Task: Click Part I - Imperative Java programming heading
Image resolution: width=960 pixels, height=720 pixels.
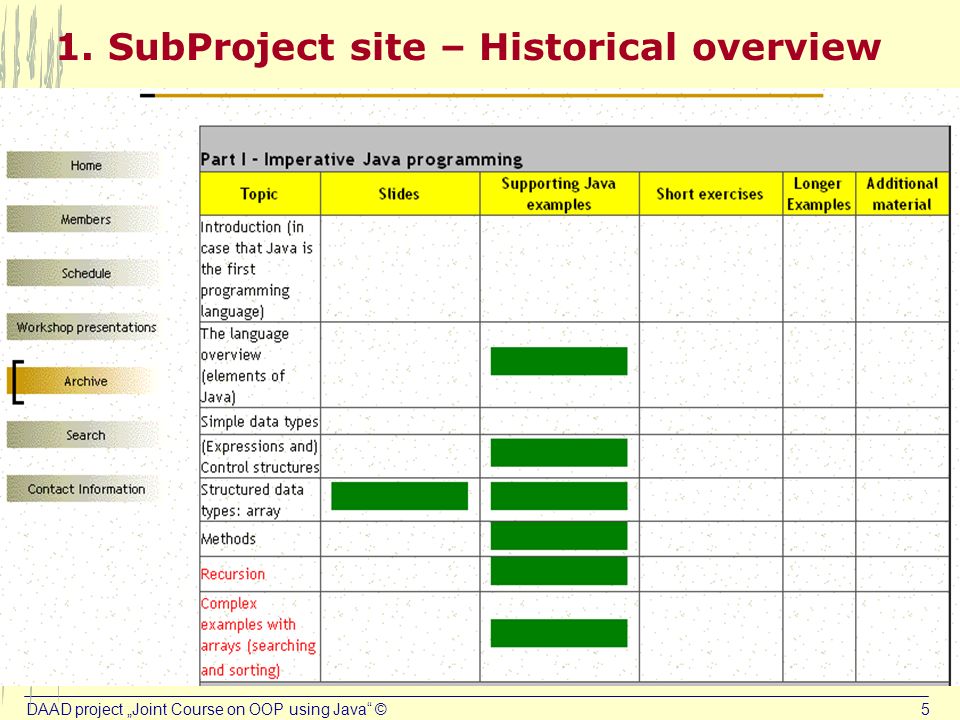Action: pyautogui.click(x=361, y=160)
